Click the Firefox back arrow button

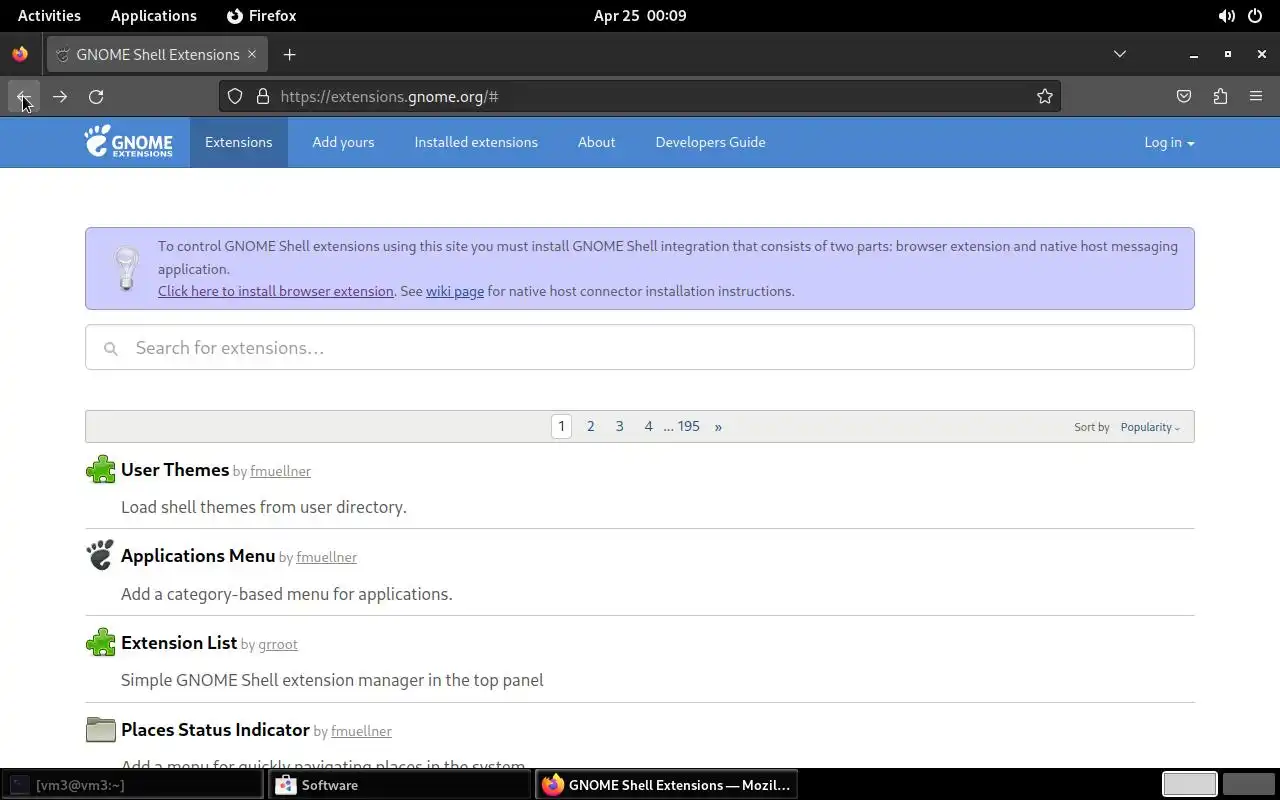[24, 96]
